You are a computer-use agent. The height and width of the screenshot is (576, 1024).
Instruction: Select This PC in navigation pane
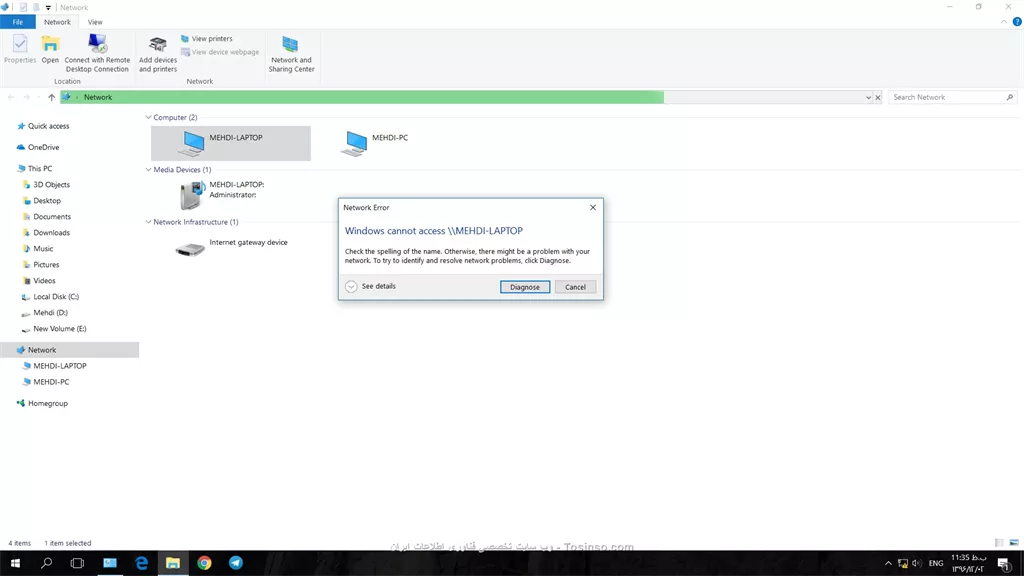pyautogui.click(x=35, y=168)
